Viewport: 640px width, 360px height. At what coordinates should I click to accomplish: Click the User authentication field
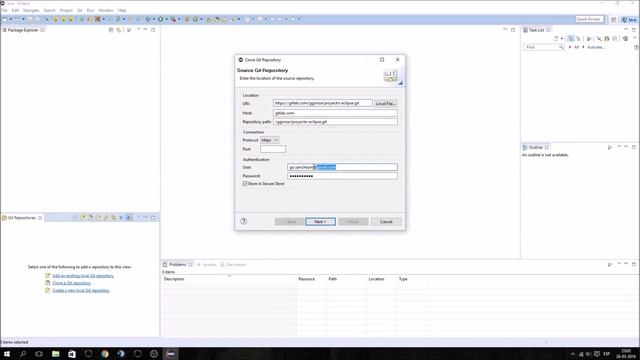tap(342, 167)
